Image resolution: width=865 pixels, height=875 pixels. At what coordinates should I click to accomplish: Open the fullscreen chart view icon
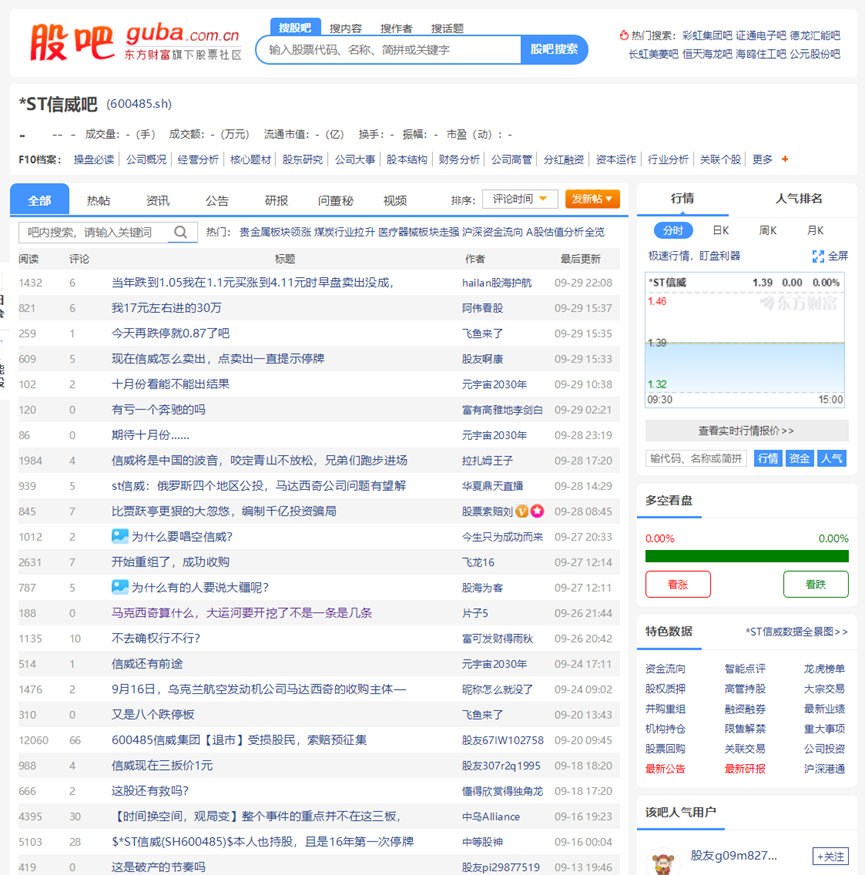[818, 256]
